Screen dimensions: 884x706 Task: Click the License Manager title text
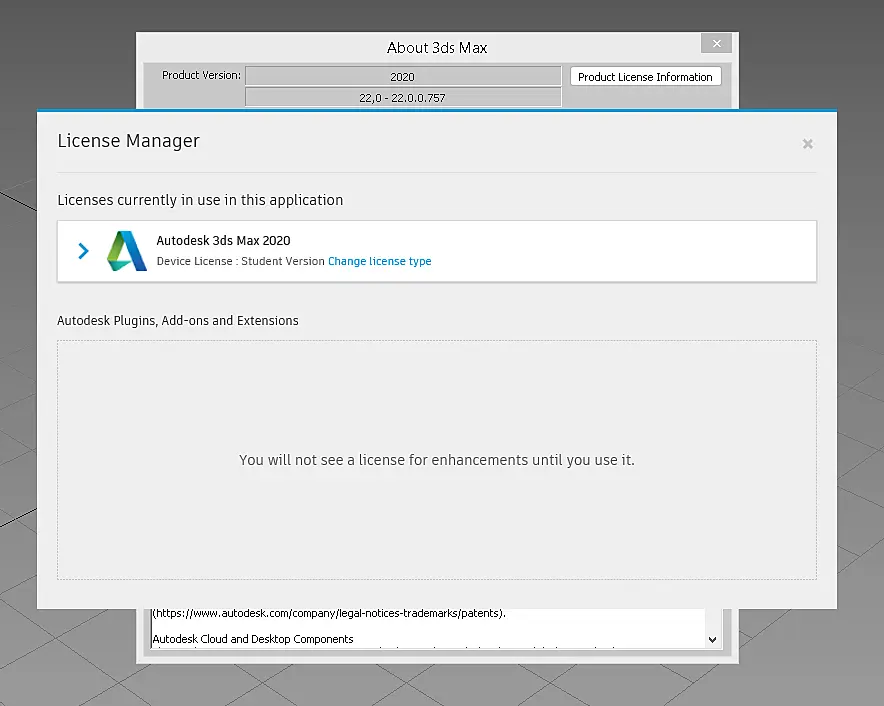click(129, 140)
